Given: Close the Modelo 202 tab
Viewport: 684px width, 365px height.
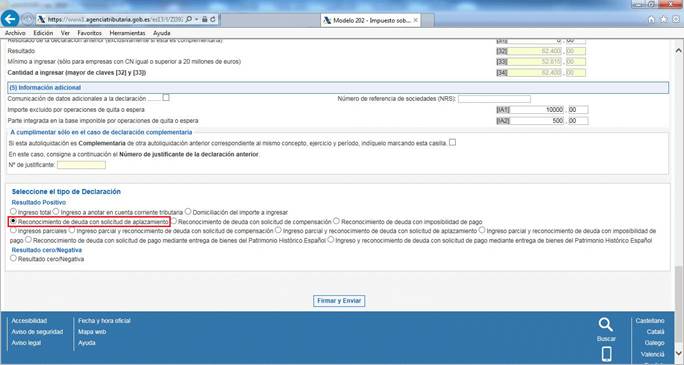Looking at the screenshot, I should (x=416, y=20).
